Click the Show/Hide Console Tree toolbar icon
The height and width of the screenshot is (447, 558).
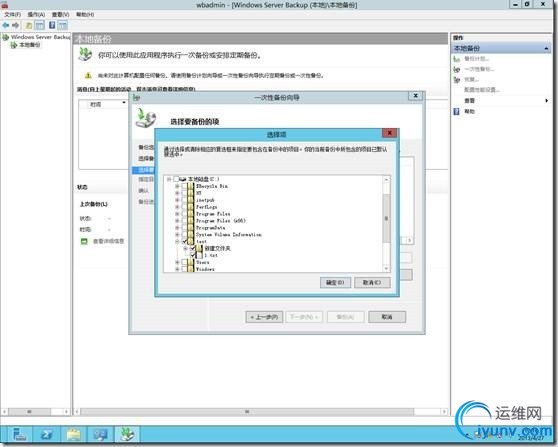pyautogui.click(x=40, y=25)
